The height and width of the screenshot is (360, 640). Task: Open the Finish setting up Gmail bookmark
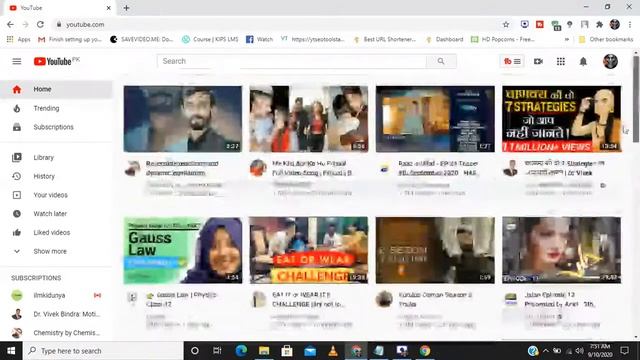70,39
